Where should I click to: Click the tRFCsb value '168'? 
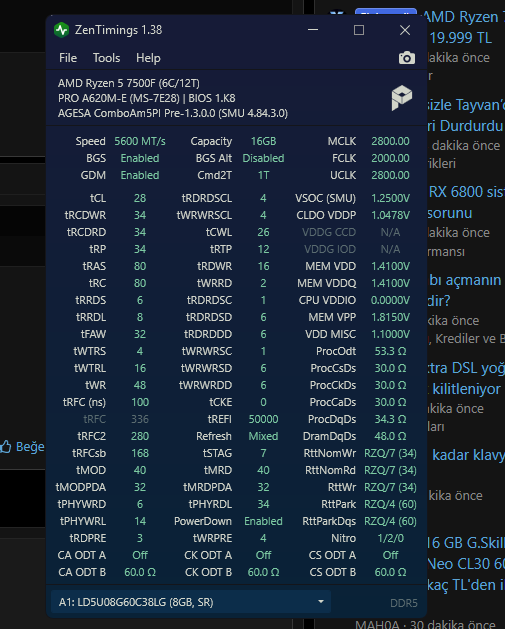[140, 453]
